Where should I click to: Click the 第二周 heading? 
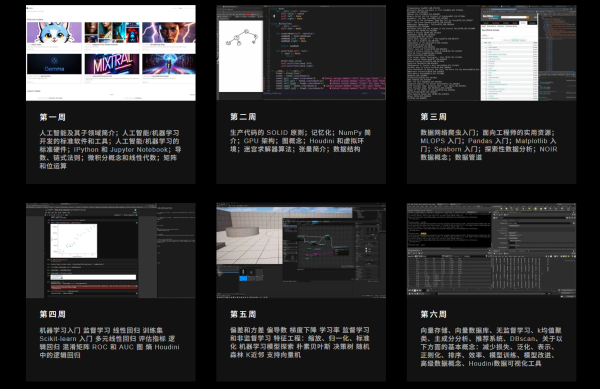tap(243, 117)
